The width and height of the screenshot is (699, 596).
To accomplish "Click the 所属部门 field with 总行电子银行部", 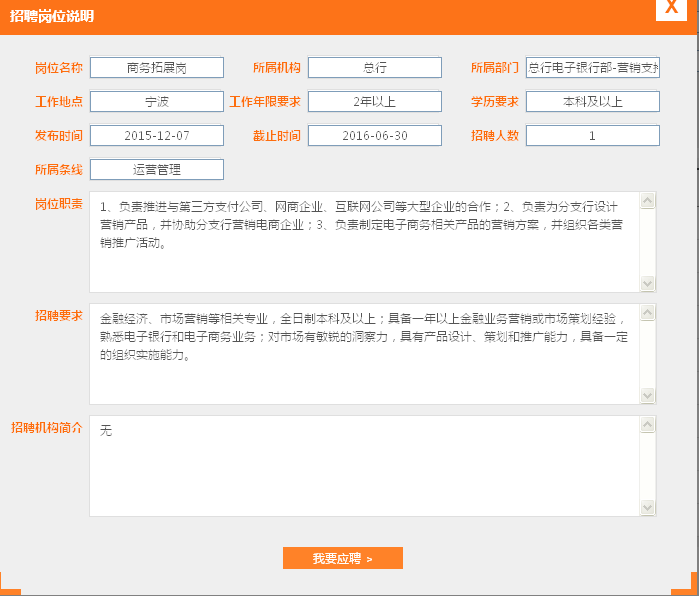I will 593,68.
